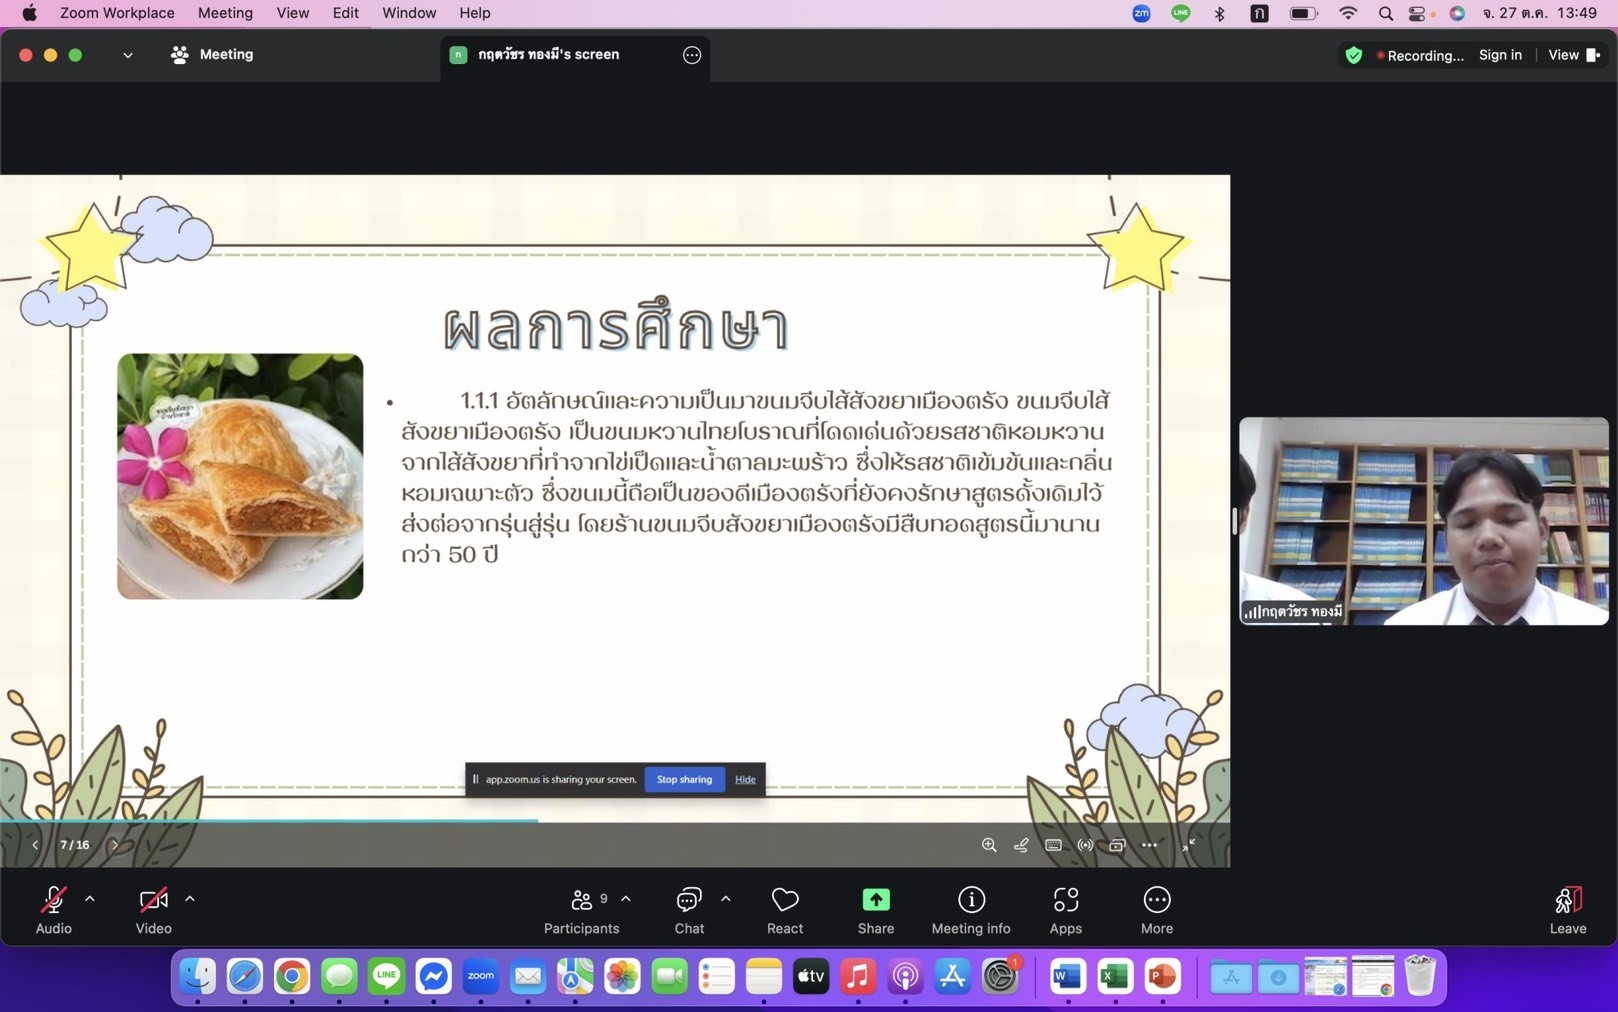Viewport: 1618px width, 1012px height.
Task: Turn on the Video camera
Action: pyautogui.click(x=153, y=900)
